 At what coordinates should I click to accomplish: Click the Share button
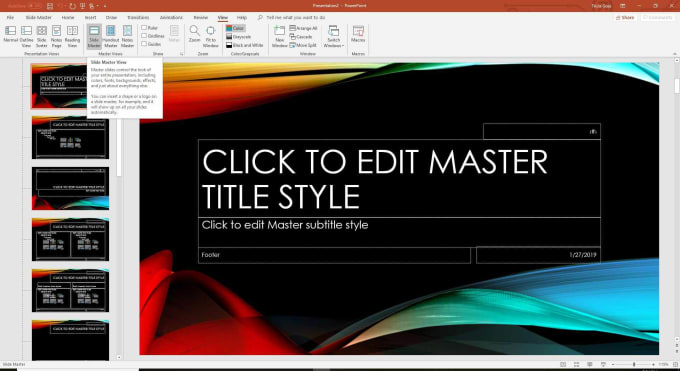tap(625, 17)
